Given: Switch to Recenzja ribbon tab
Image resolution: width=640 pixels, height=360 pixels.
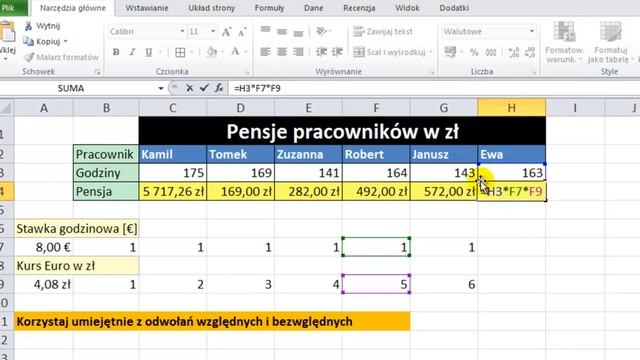Looking at the screenshot, I should (x=359, y=8).
